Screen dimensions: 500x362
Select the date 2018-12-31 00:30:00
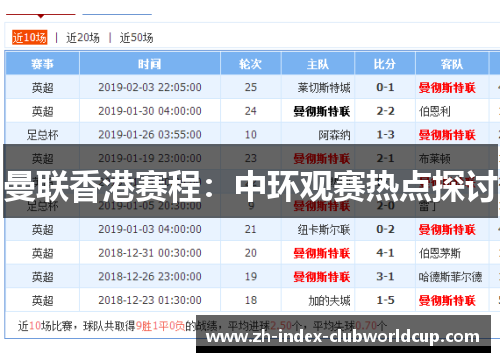pyautogui.click(x=150, y=253)
